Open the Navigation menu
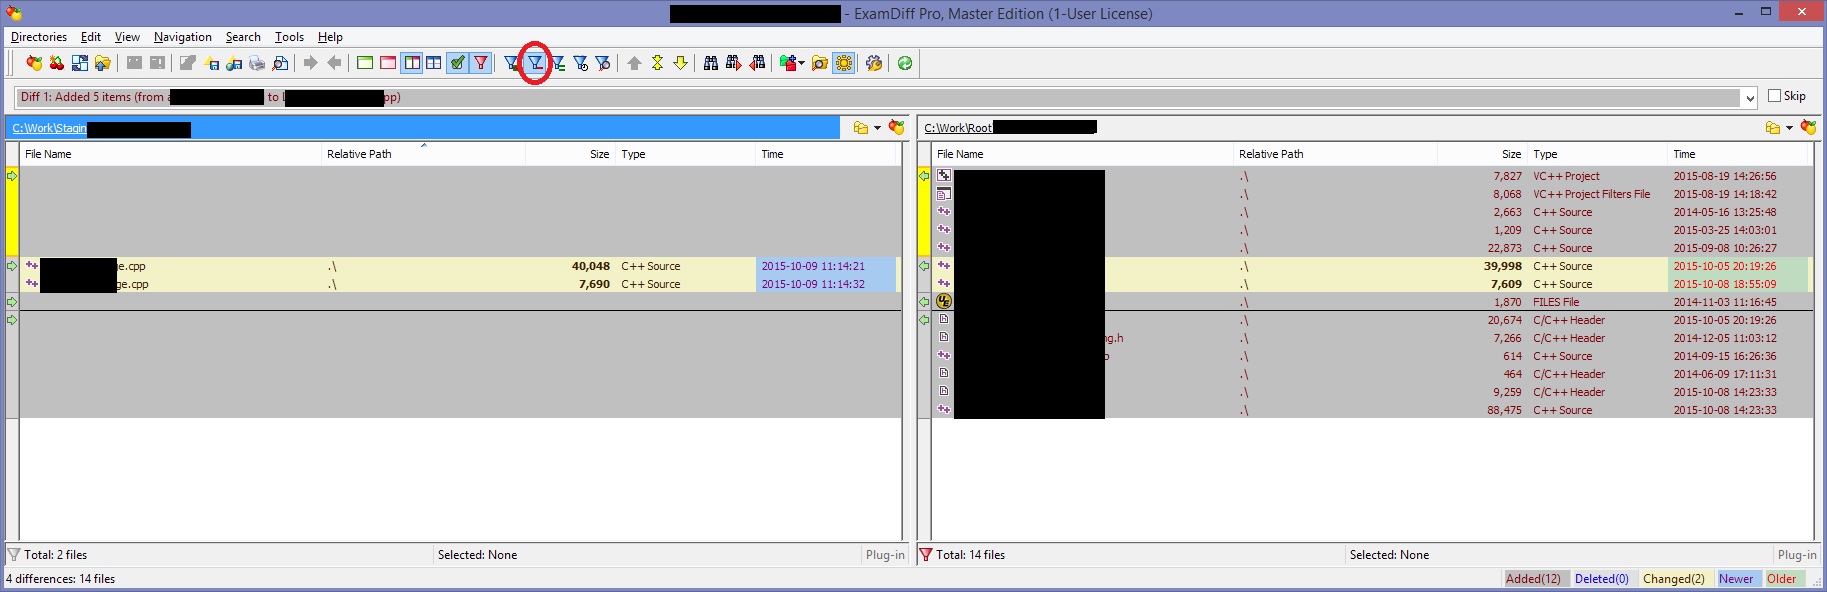This screenshot has height=592, width=1827. pyautogui.click(x=183, y=37)
